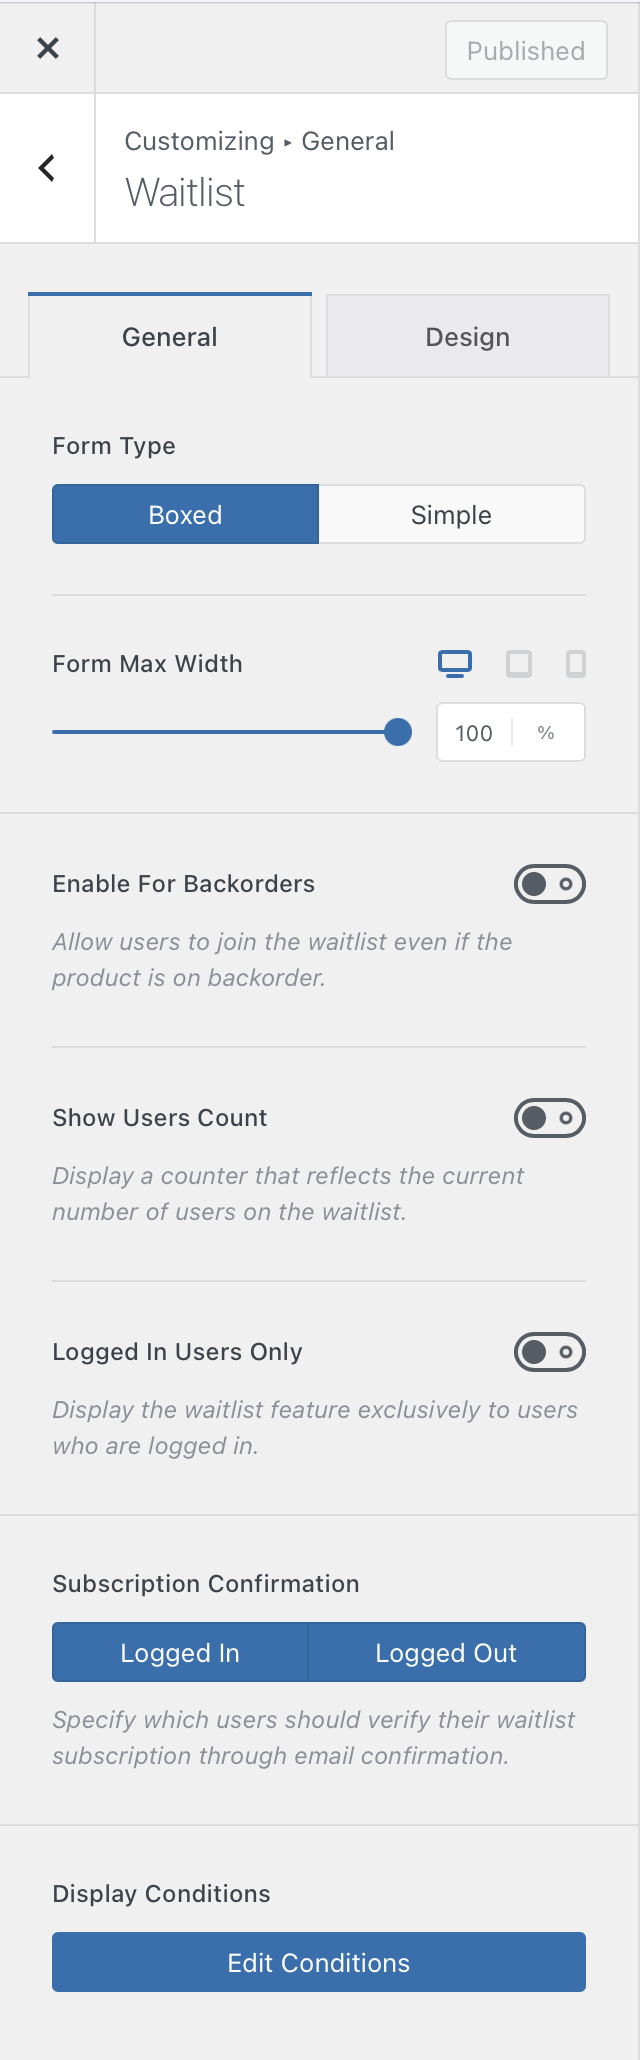Switch to the Design tab
The width and height of the screenshot is (640, 2060).
[468, 337]
